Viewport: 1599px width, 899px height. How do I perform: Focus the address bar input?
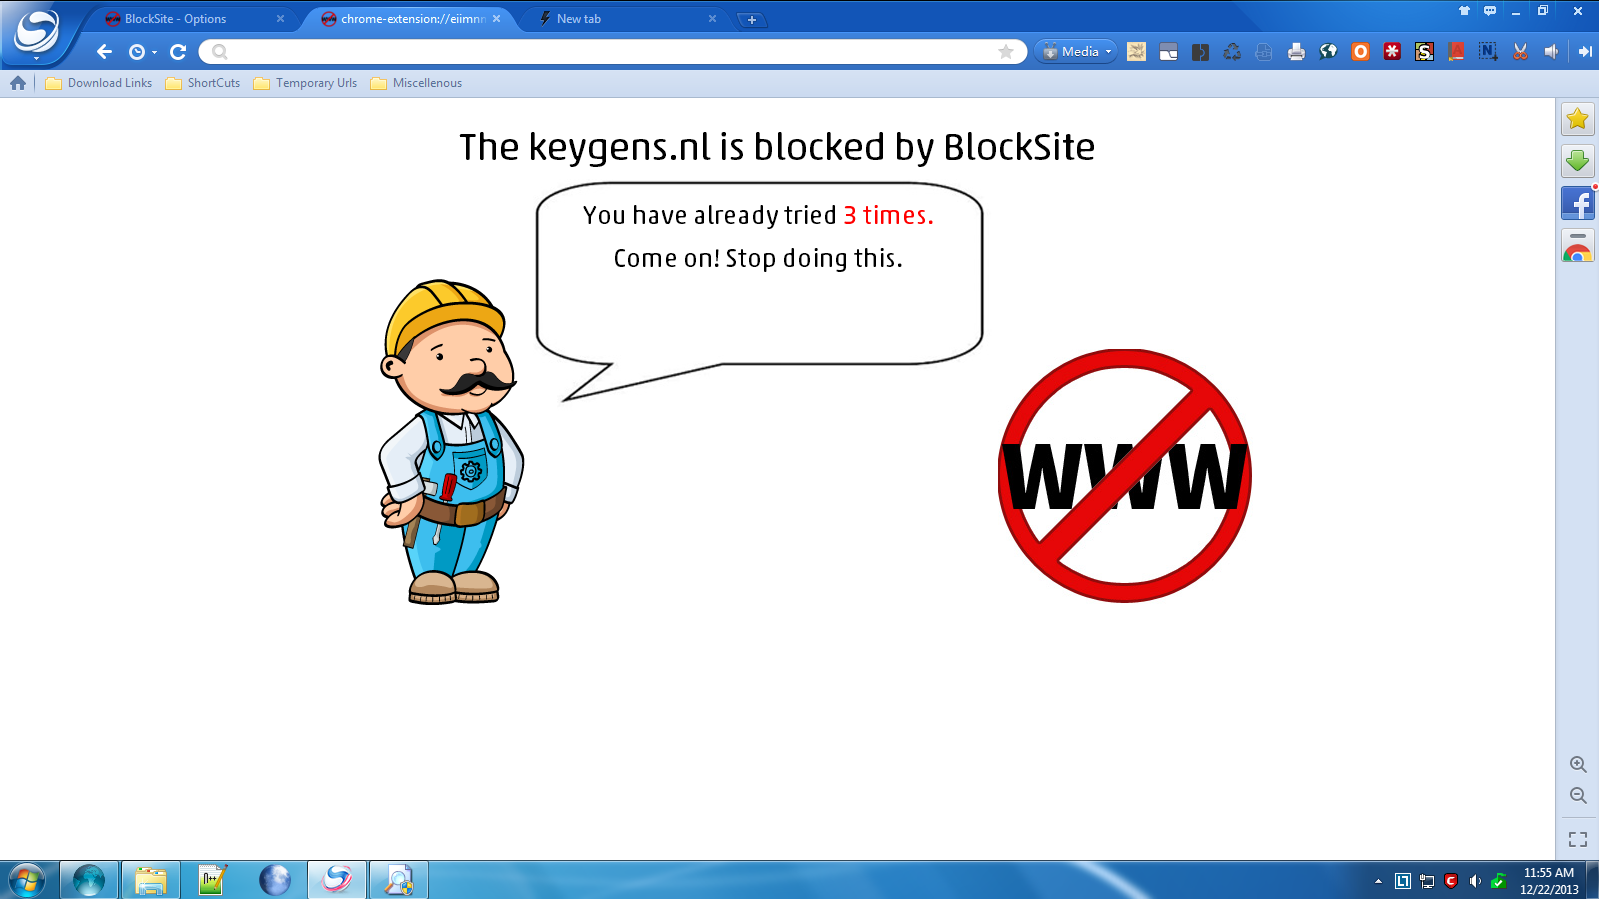pyautogui.click(x=612, y=51)
